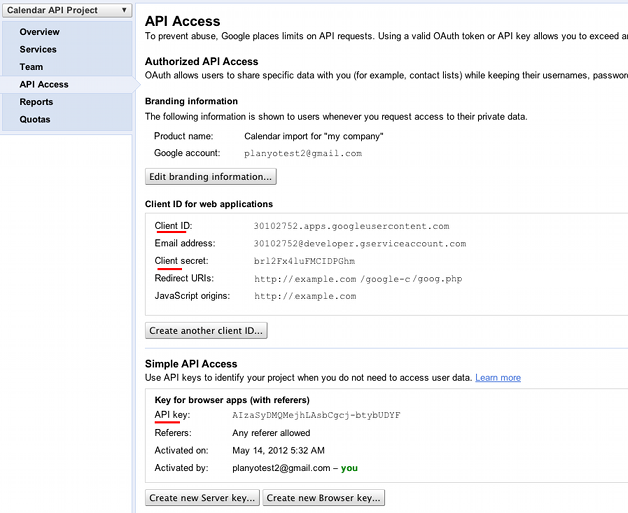Click the client secret value brl2Fx4luFMCIDPGhm
Image resolution: width=628 pixels, height=513 pixels.
coord(304,262)
